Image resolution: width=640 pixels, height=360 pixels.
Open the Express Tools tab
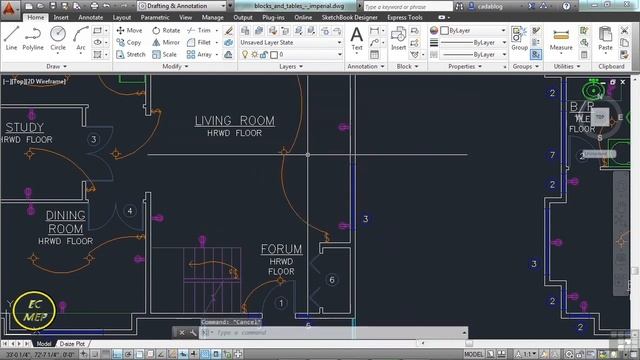pyautogui.click(x=404, y=18)
